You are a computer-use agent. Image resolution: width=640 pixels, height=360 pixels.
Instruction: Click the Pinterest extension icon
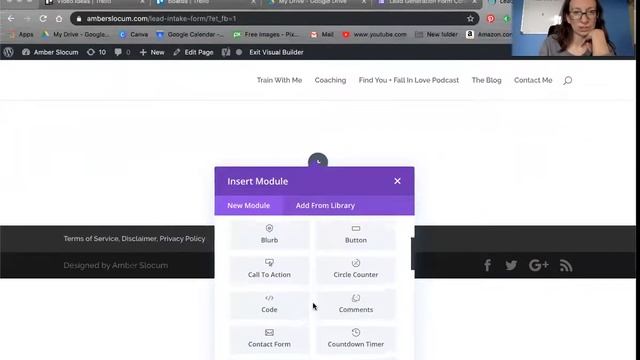(x=491, y=18)
